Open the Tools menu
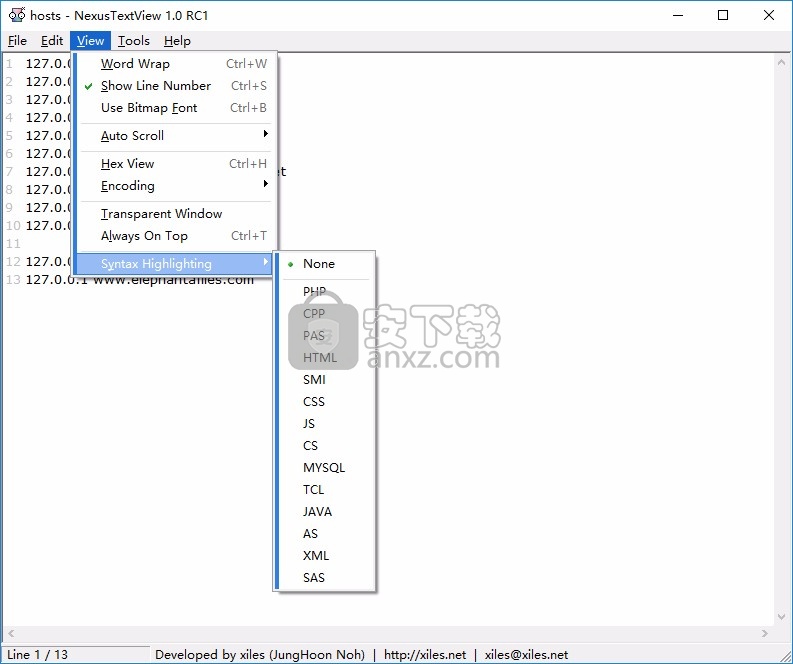This screenshot has width=793, height=664. pos(134,41)
